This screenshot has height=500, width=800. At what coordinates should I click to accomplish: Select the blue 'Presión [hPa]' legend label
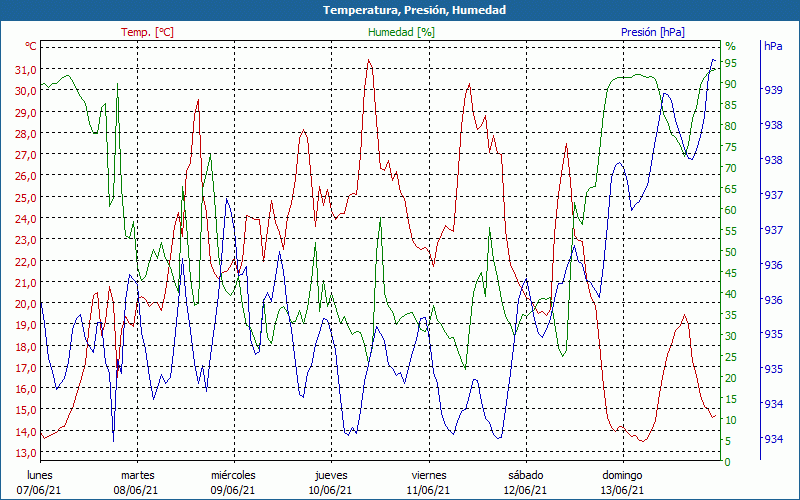[653, 32]
